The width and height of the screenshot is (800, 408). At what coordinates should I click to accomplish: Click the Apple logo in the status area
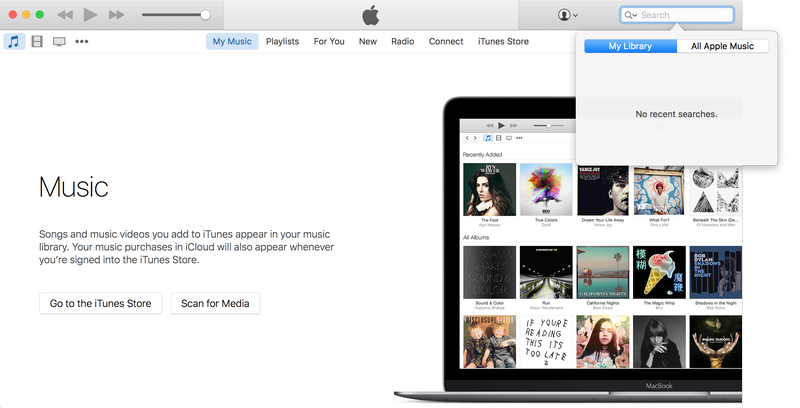click(370, 15)
